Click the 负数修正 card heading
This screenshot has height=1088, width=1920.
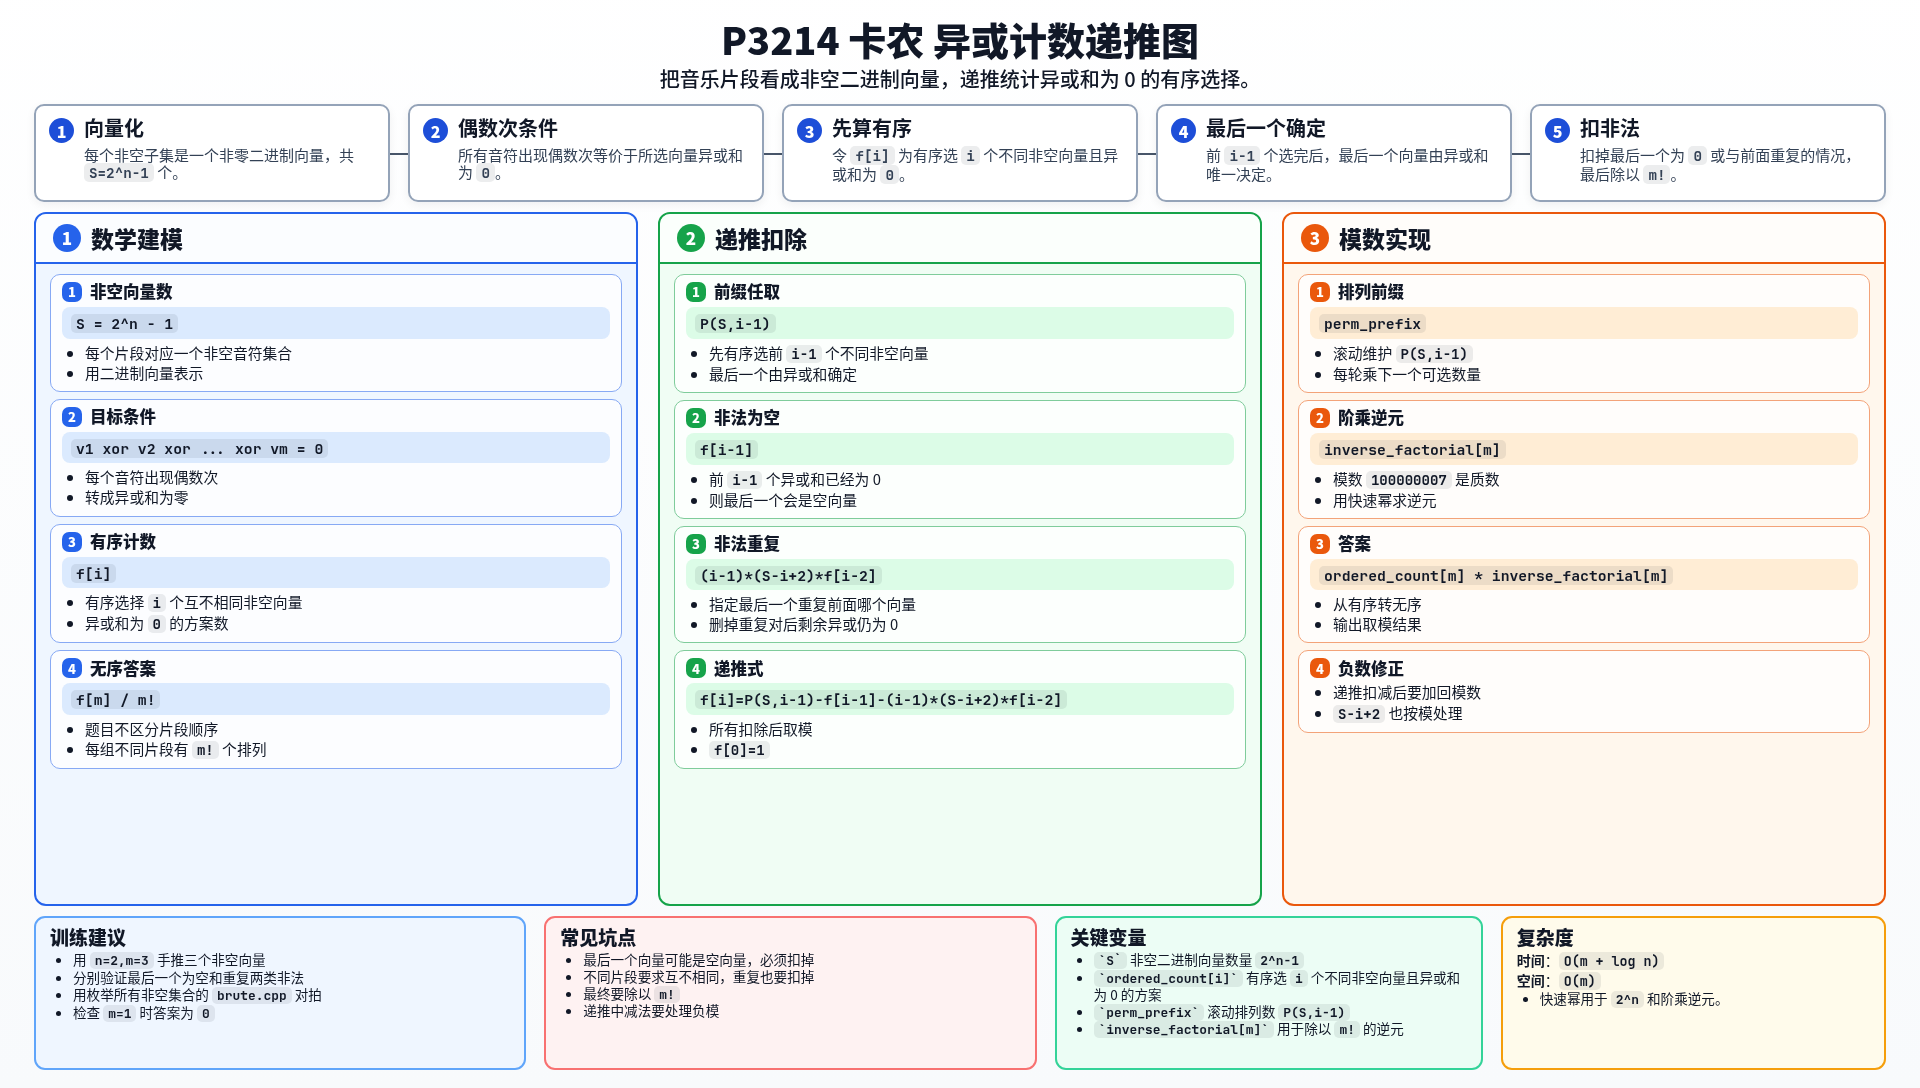click(1371, 669)
